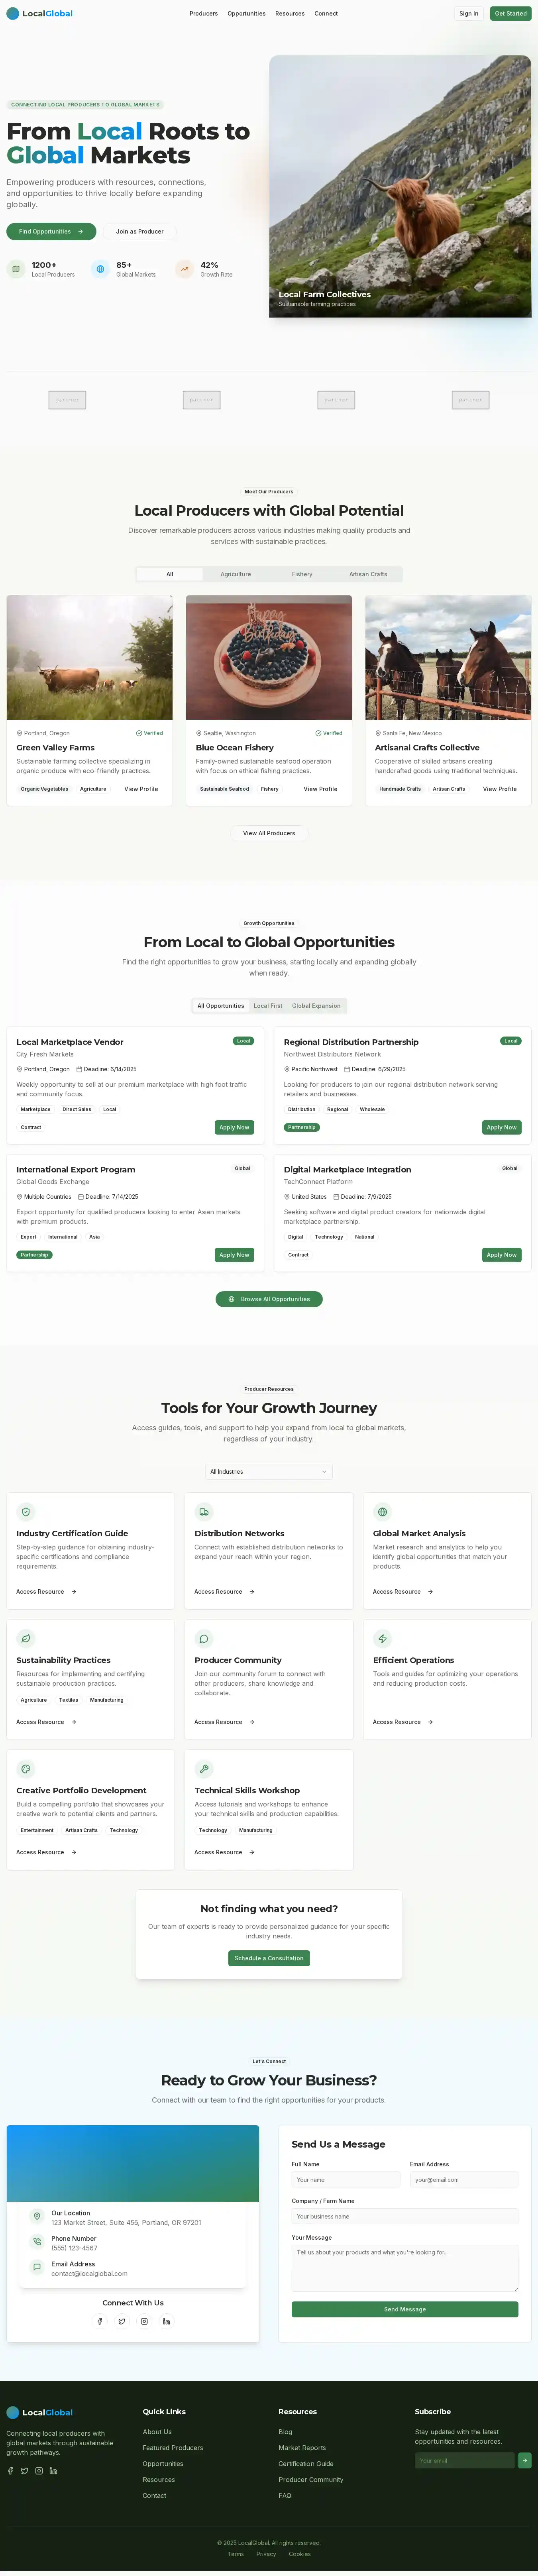Select the Artisan Crafts producers tab
Viewport: 538px width, 2576px height.
click(x=368, y=574)
